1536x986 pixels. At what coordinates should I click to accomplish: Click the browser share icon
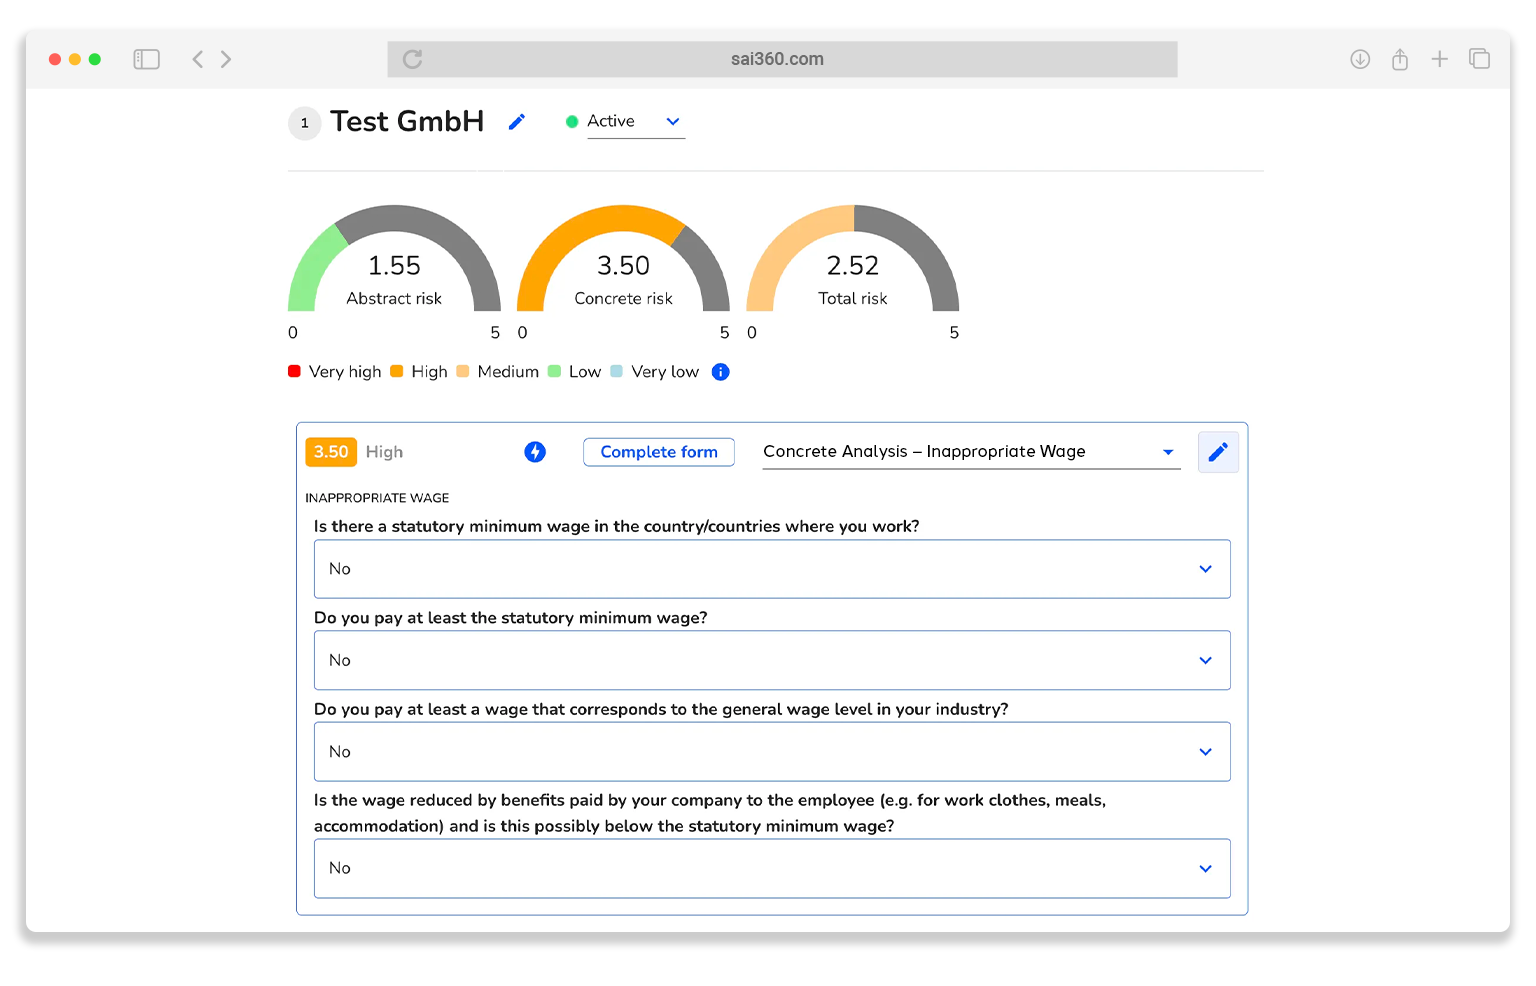click(x=1399, y=59)
